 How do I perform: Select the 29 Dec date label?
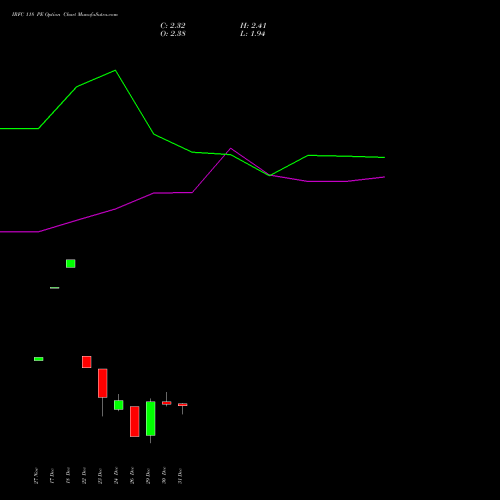tap(148, 476)
